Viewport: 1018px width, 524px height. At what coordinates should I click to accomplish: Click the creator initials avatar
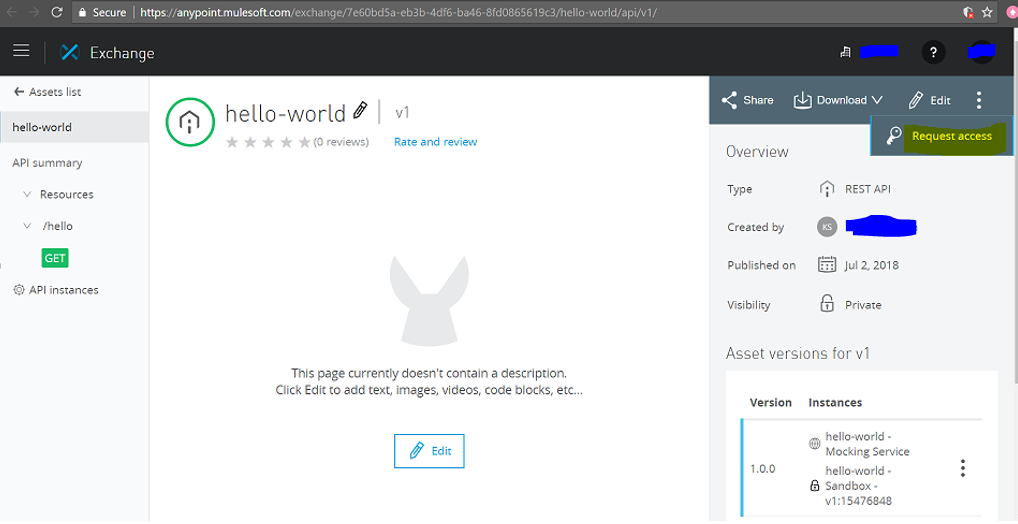[826, 227]
